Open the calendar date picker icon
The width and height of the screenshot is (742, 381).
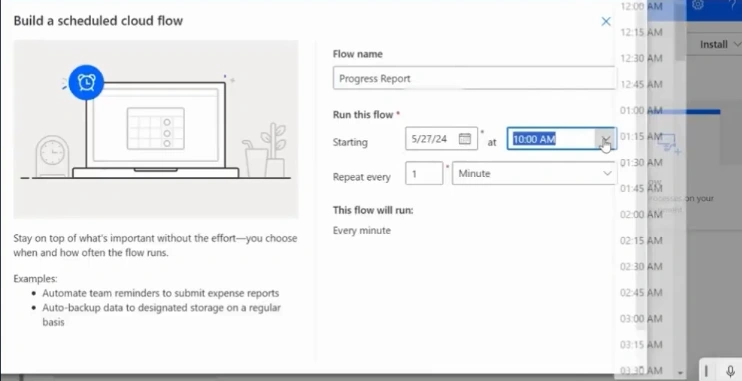pyautogui.click(x=465, y=138)
